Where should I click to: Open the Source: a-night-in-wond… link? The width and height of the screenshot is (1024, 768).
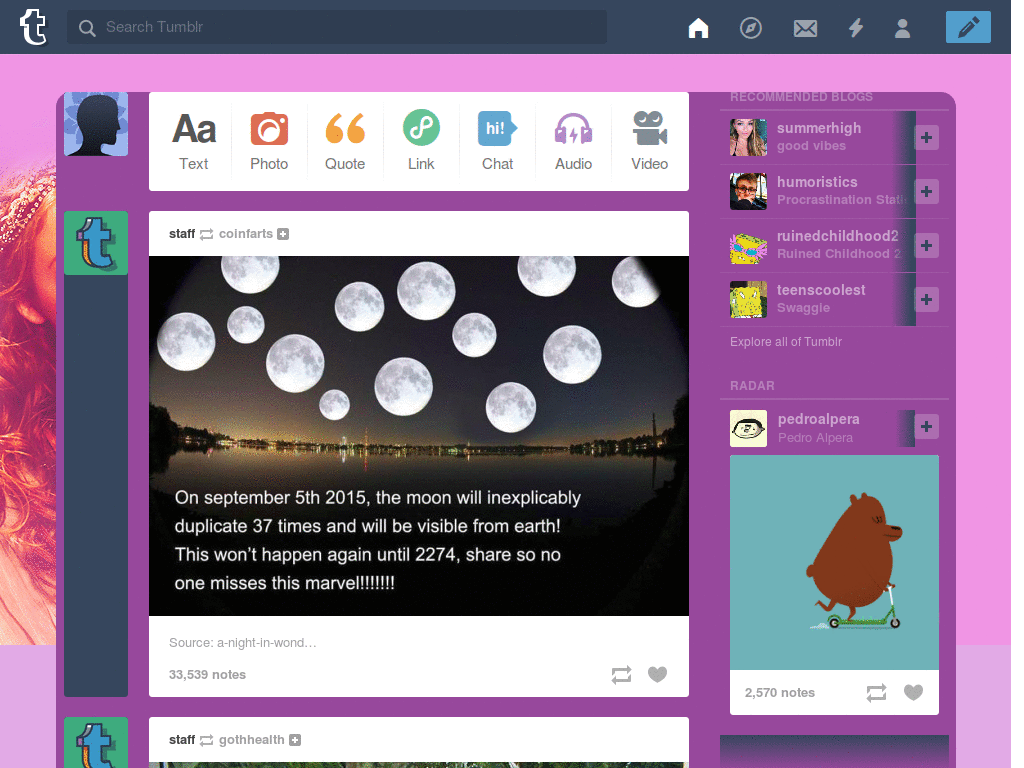point(242,643)
